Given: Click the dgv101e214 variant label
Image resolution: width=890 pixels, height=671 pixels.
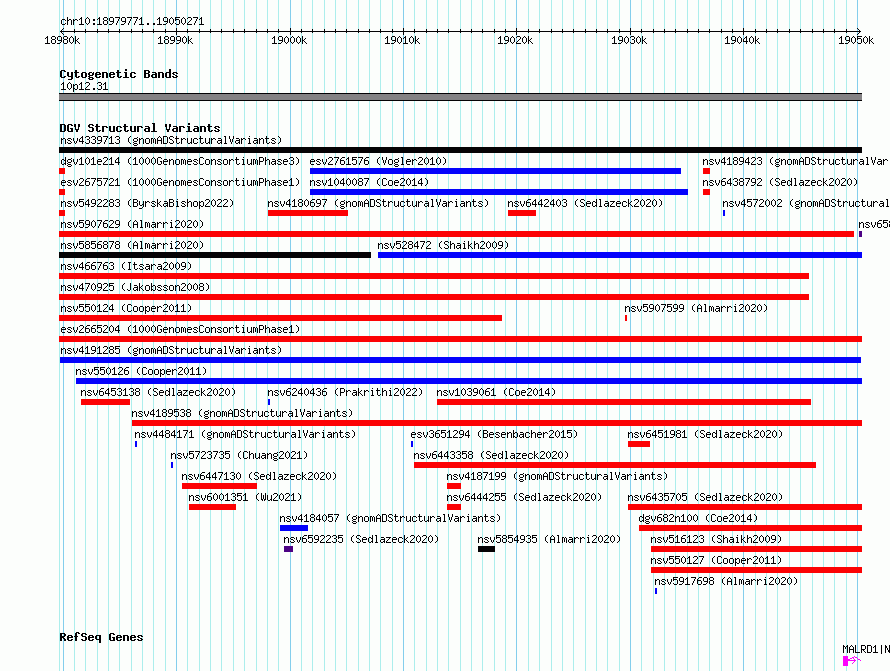Looking at the screenshot, I should [180, 161].
